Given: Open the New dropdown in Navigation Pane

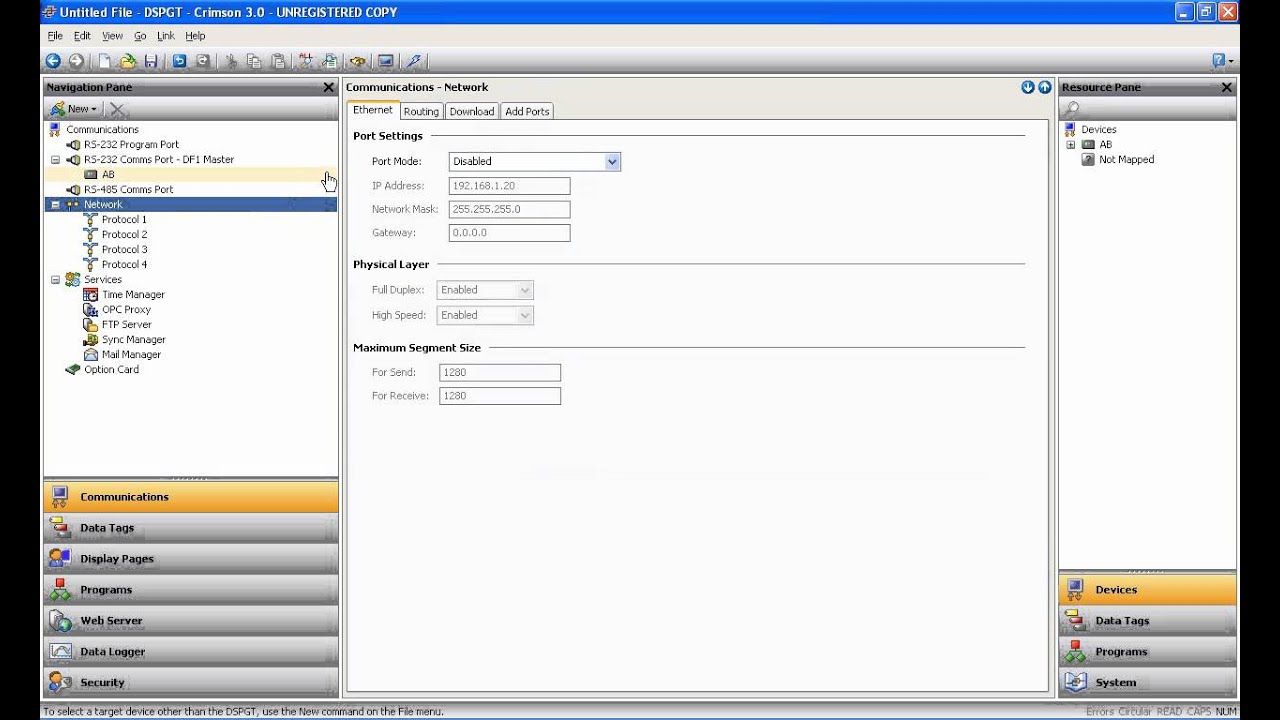Looking at the screenshot, I should [74, 109].
